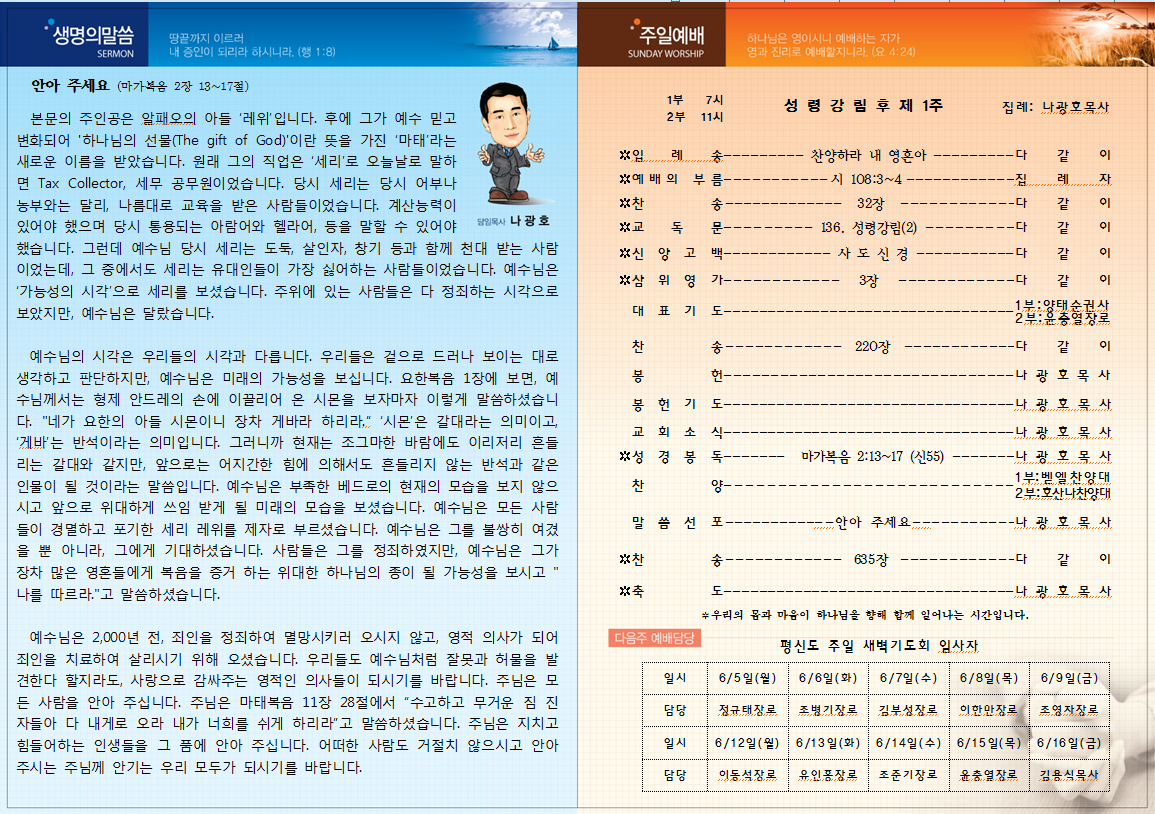Click the 축도 order label
This screenshot has width=1155, height=814.
(671, 592)
